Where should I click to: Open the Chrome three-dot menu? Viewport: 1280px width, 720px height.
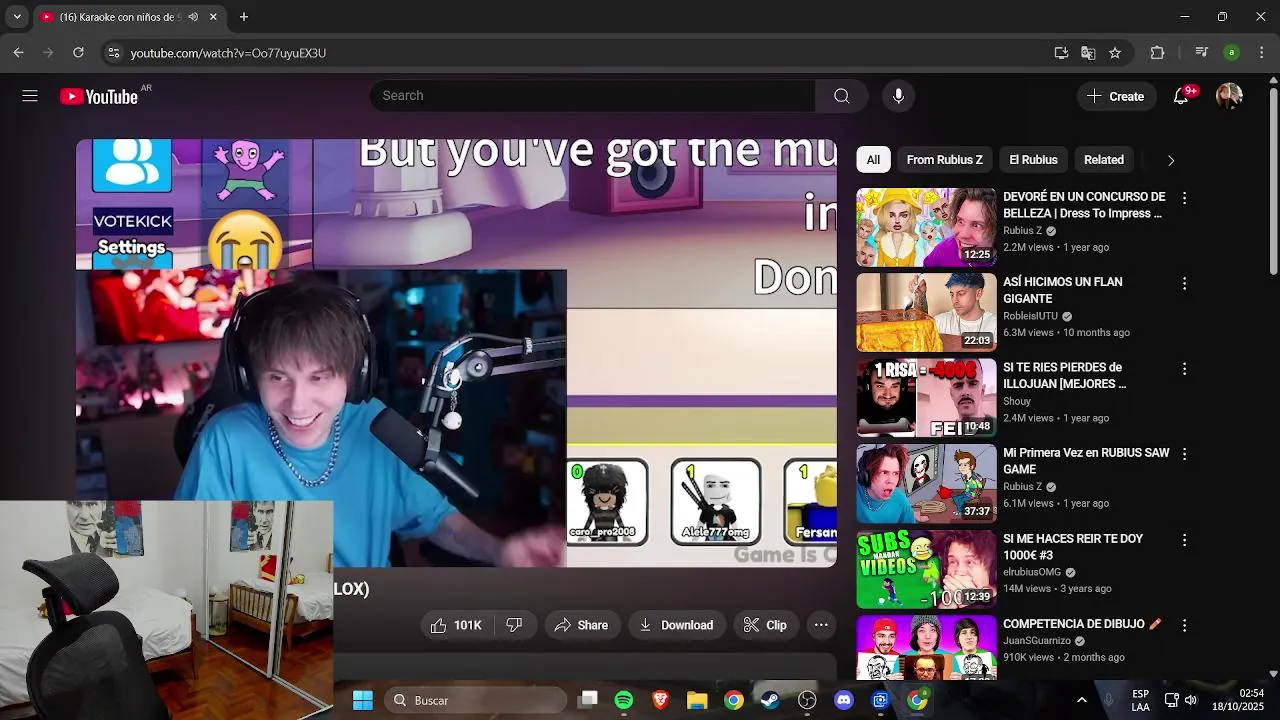[1262, 53]
